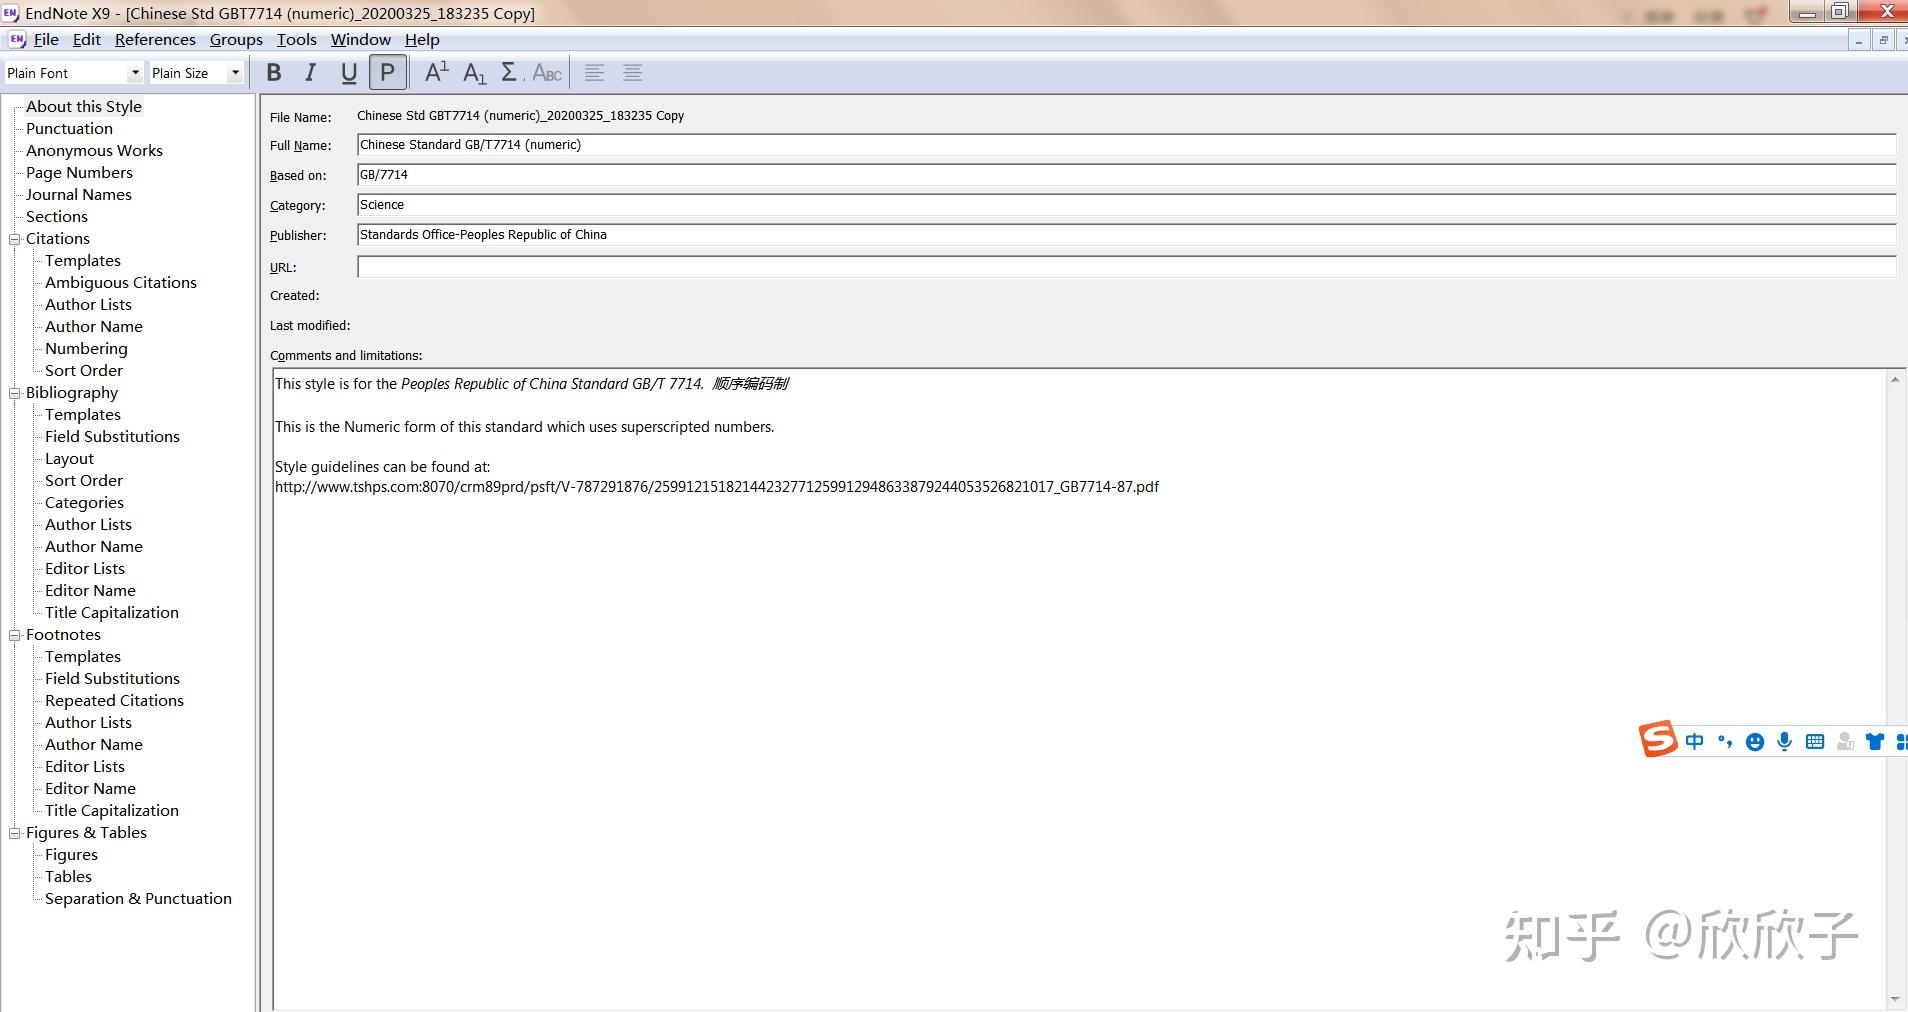The width and height of the screenshot is (1908, 1012).
Task: Select Sections in the style tree
Action: coord(57,217)
